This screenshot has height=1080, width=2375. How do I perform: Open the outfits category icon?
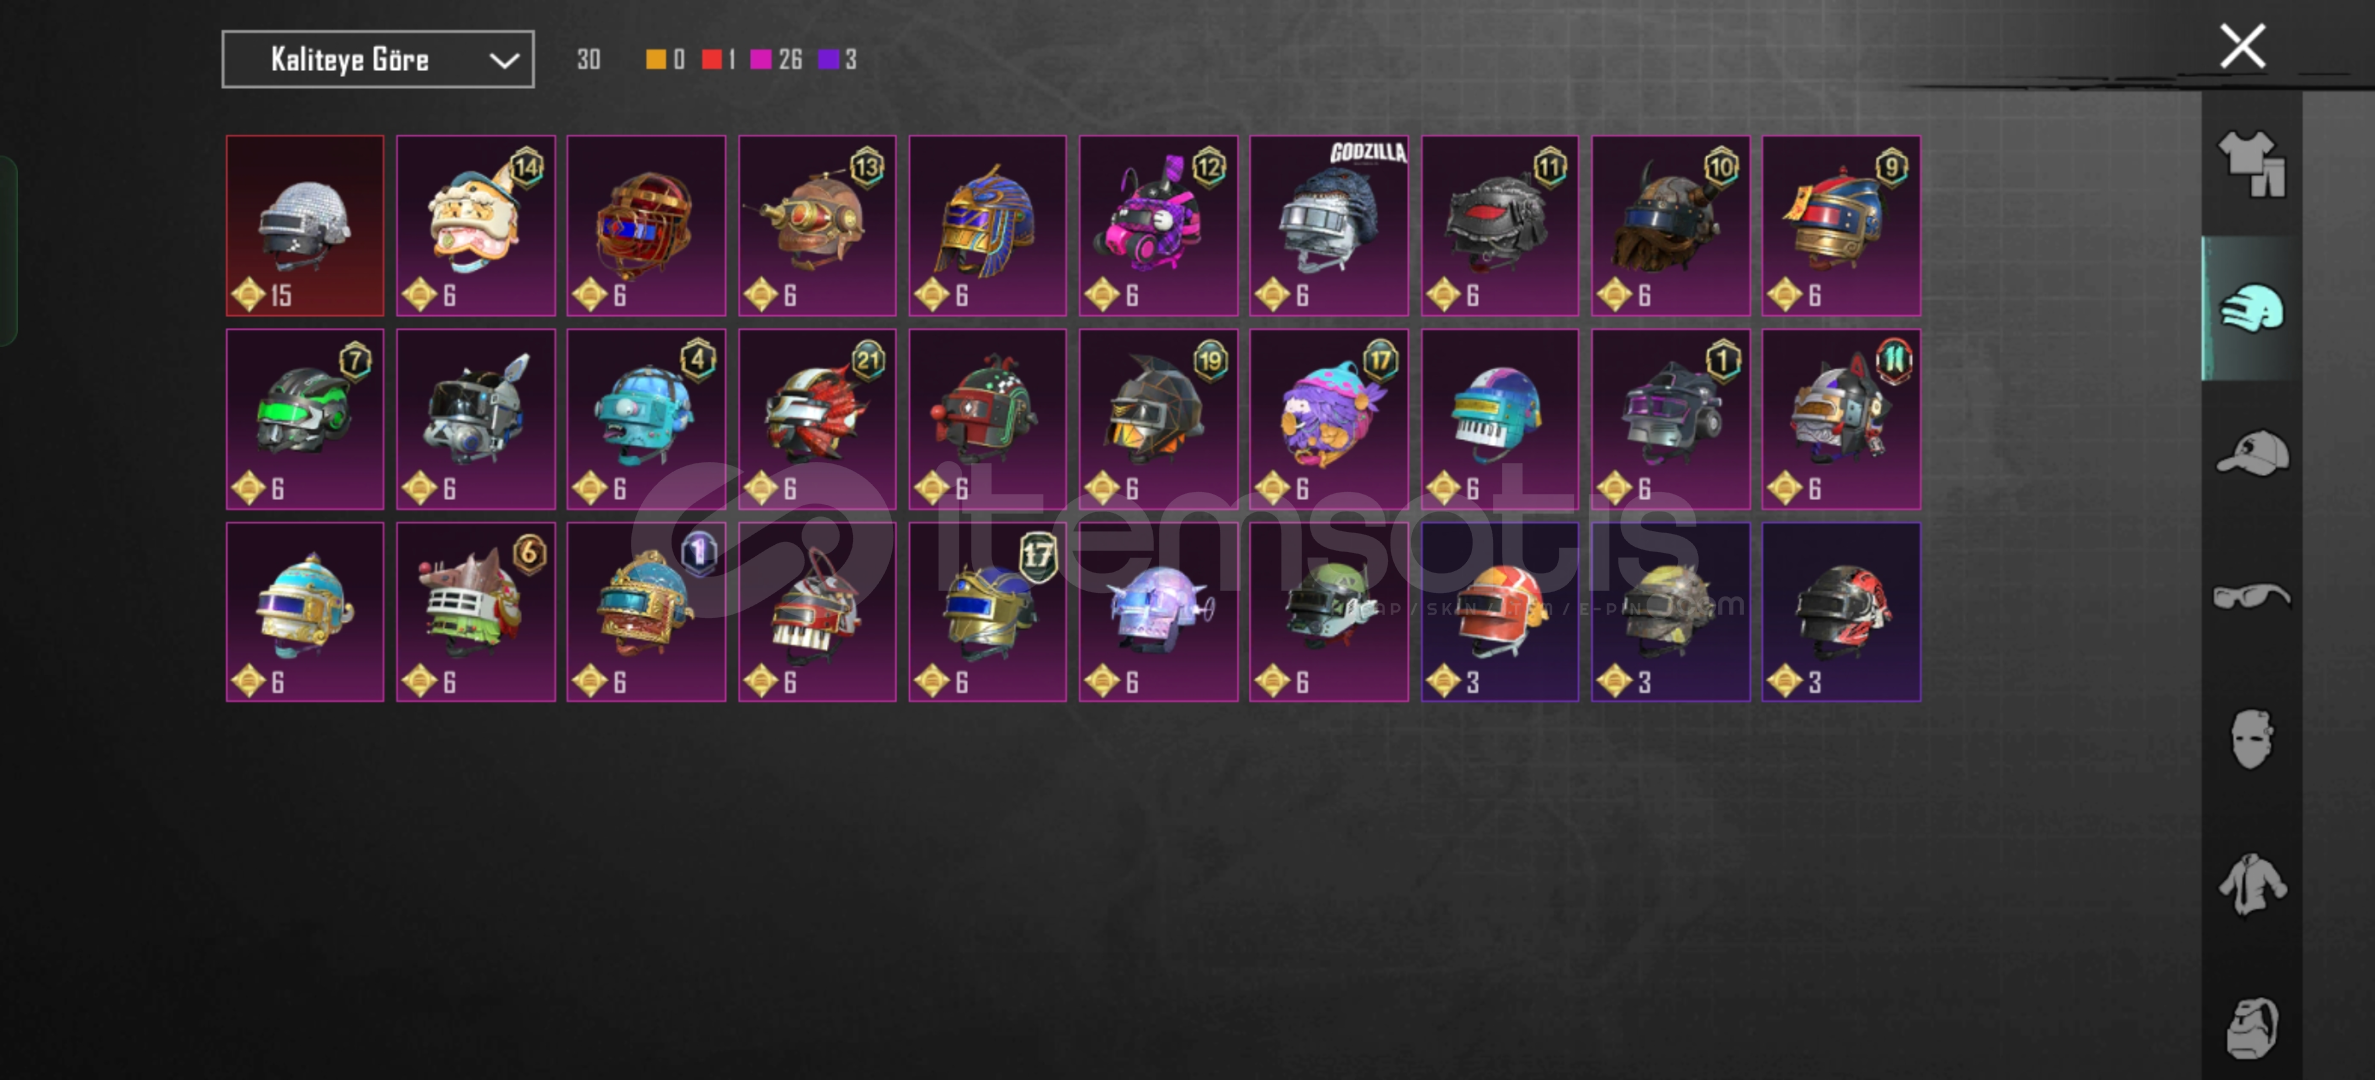(2251, 164)
